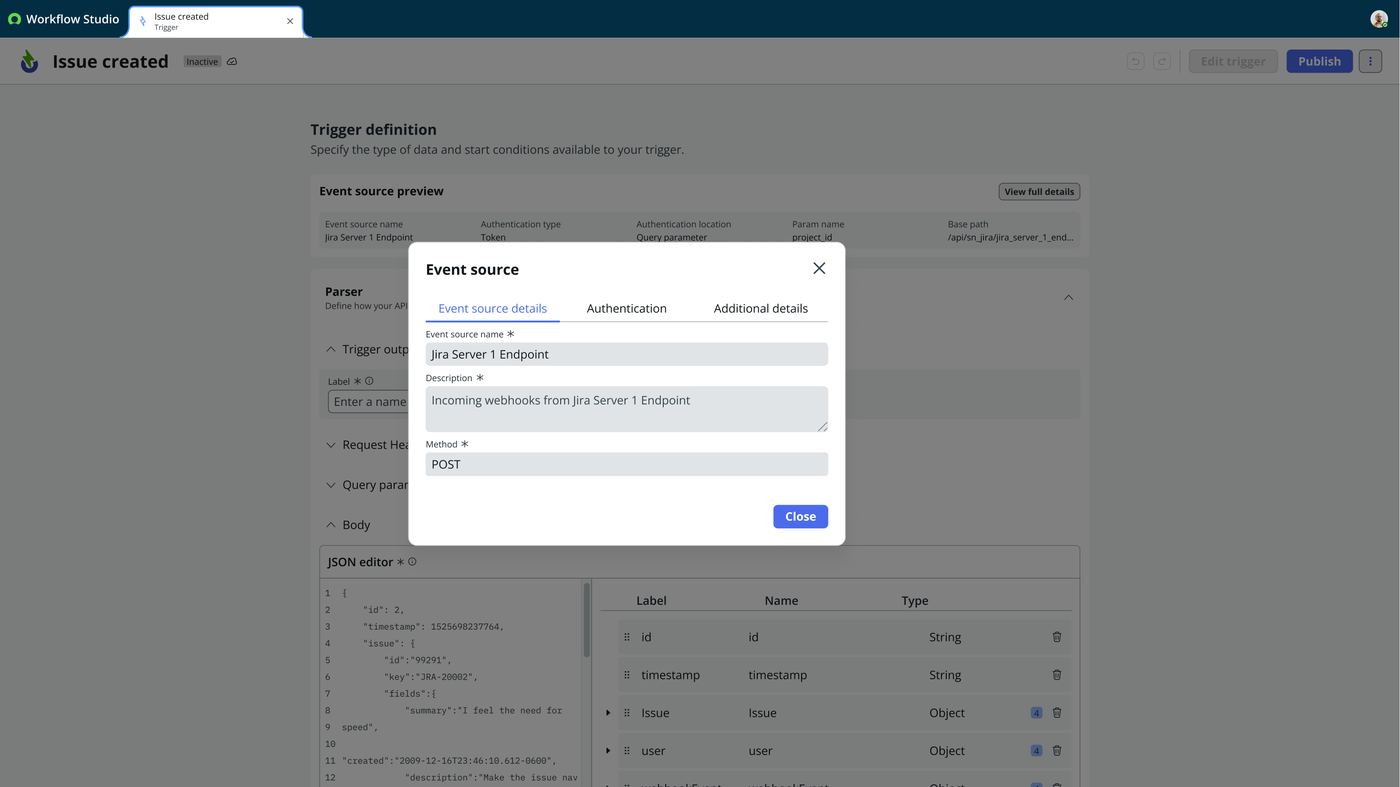Click View full details button
The height and width of the screenshot is (787, 1400).
tap(1039, 191)
